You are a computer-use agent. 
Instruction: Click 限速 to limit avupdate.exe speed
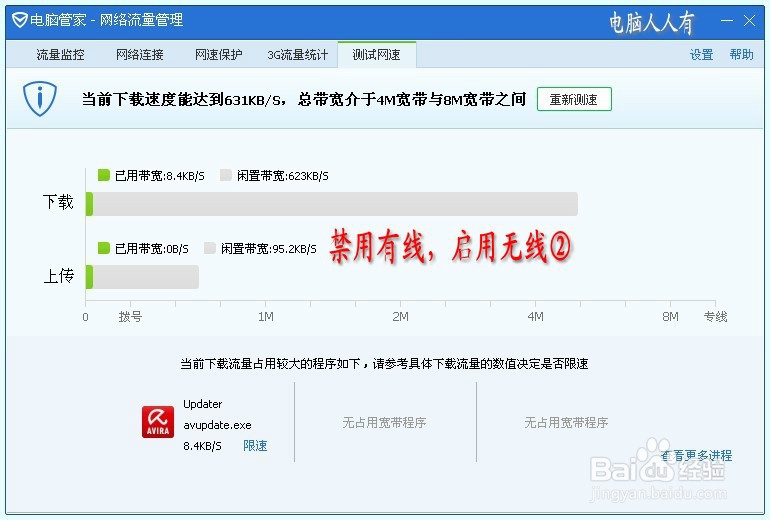click(x=255, y=446)
